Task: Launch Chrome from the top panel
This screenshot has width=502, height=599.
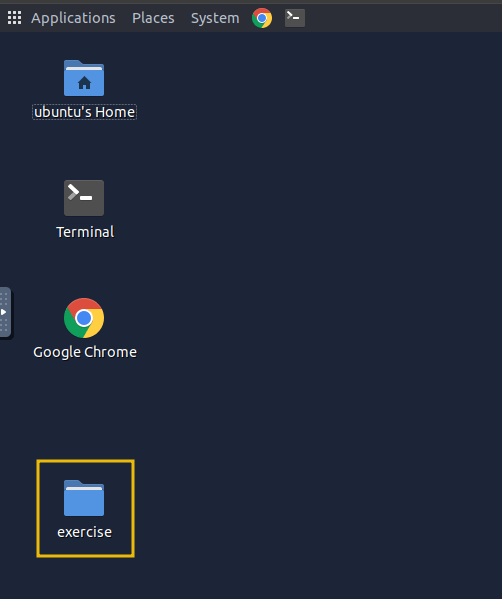Action: [262, 18]
